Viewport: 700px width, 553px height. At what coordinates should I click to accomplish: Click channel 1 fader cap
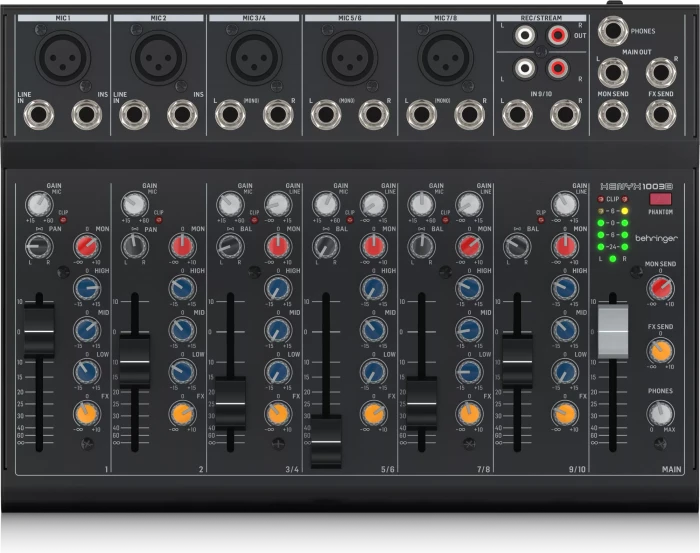(39, 331)
